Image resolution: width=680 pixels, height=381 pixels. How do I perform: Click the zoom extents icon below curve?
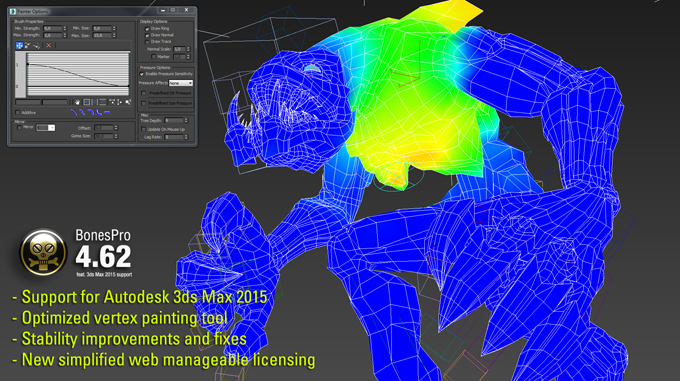pyautogui.click(x=87, y=102)
